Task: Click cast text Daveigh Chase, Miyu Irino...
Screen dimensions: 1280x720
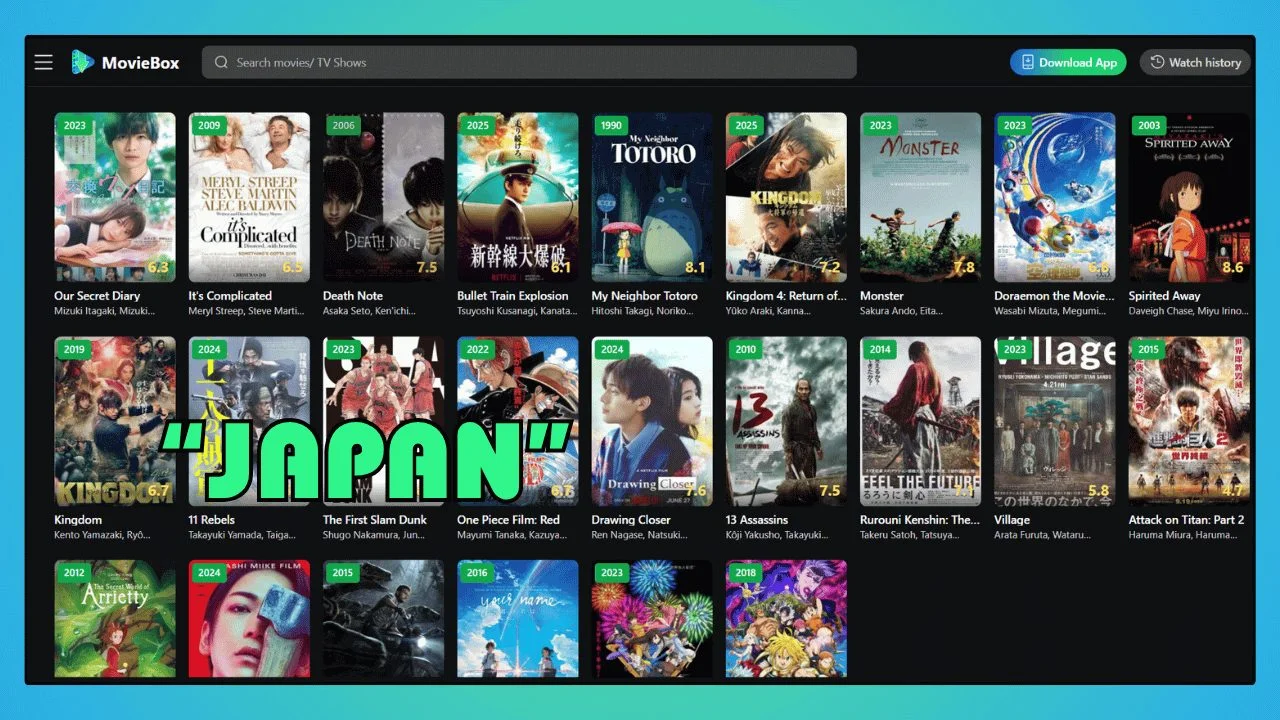Action: point(1189,311)
